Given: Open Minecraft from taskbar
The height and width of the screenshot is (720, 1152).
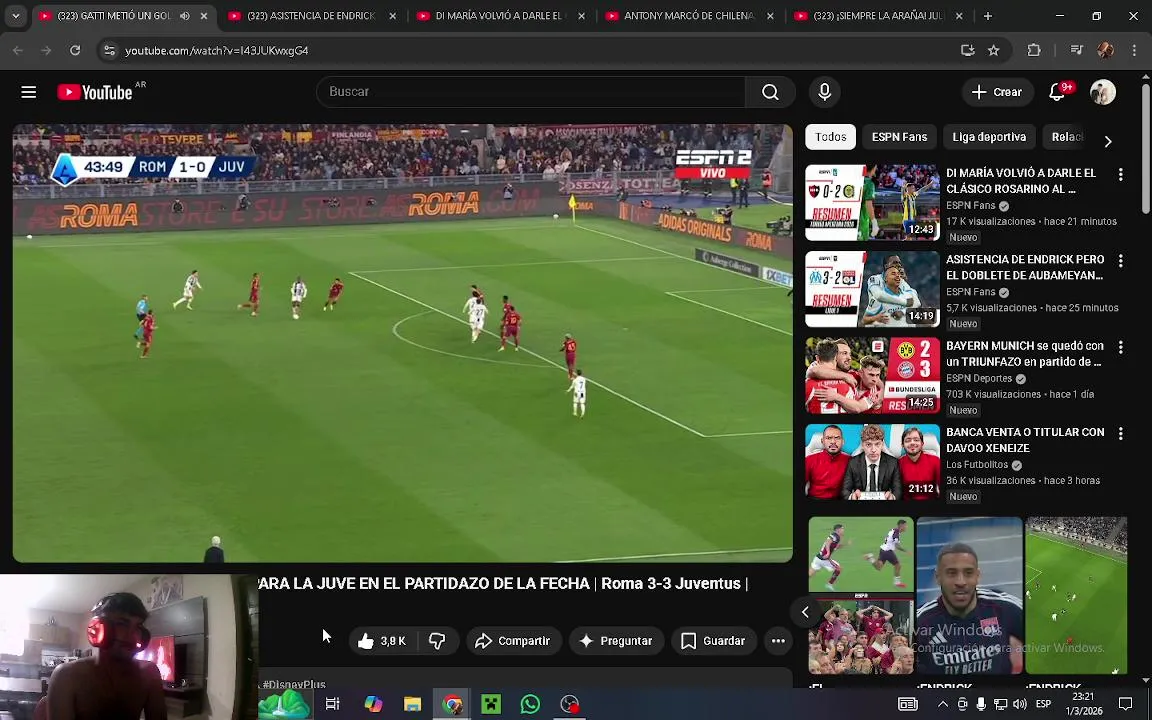Looking at the screenshot, I should (x=491, y=704).
